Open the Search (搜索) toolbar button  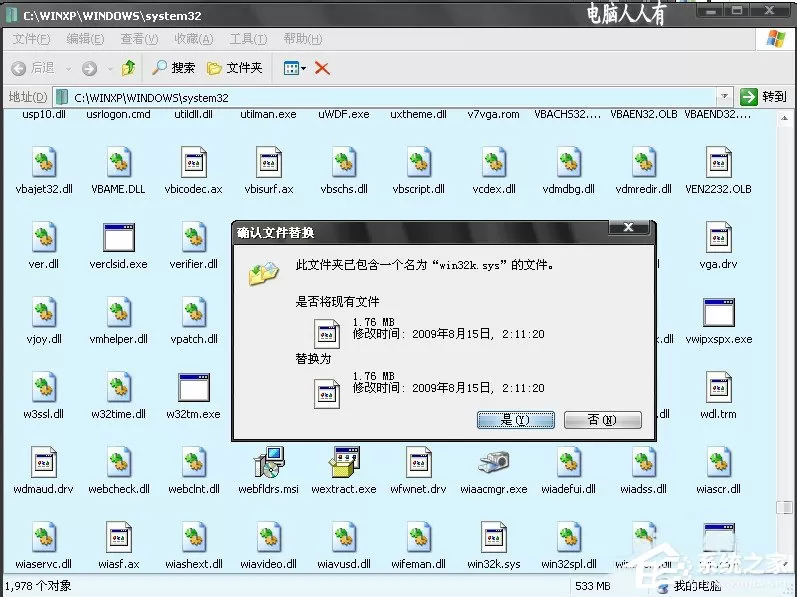click(173, 68)
